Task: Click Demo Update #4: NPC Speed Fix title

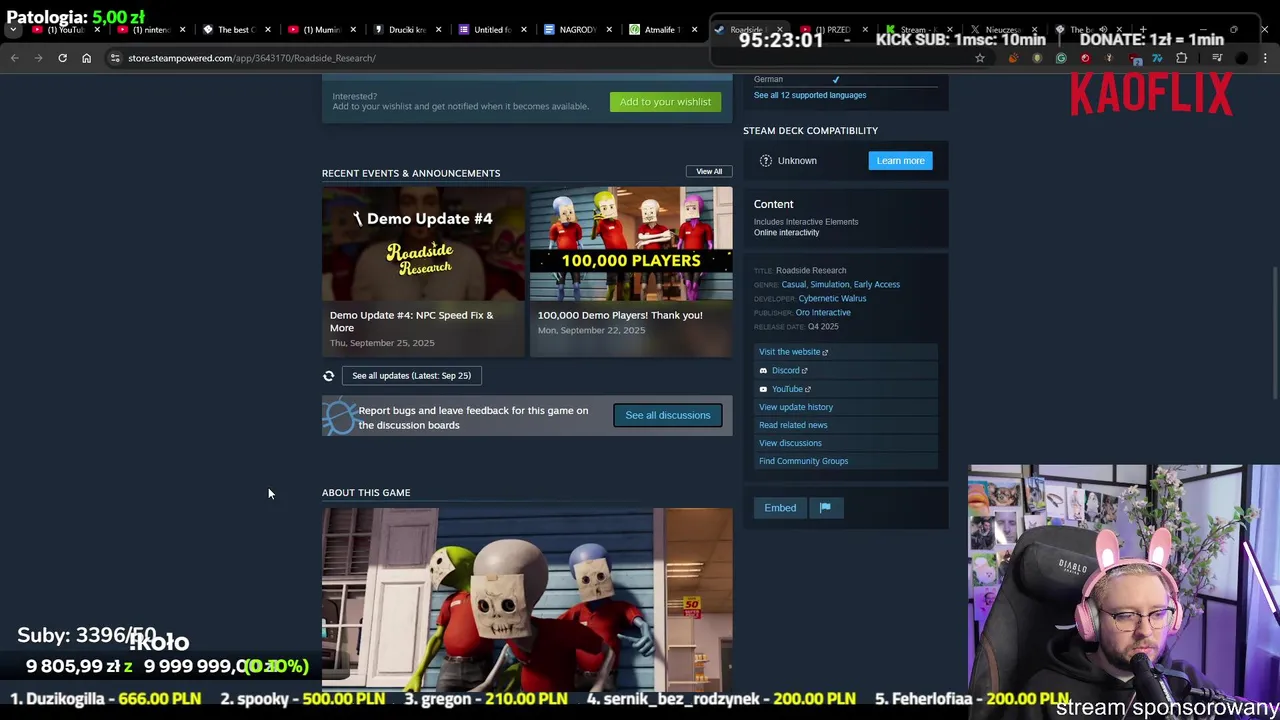Action: click(x=411, y=322)
